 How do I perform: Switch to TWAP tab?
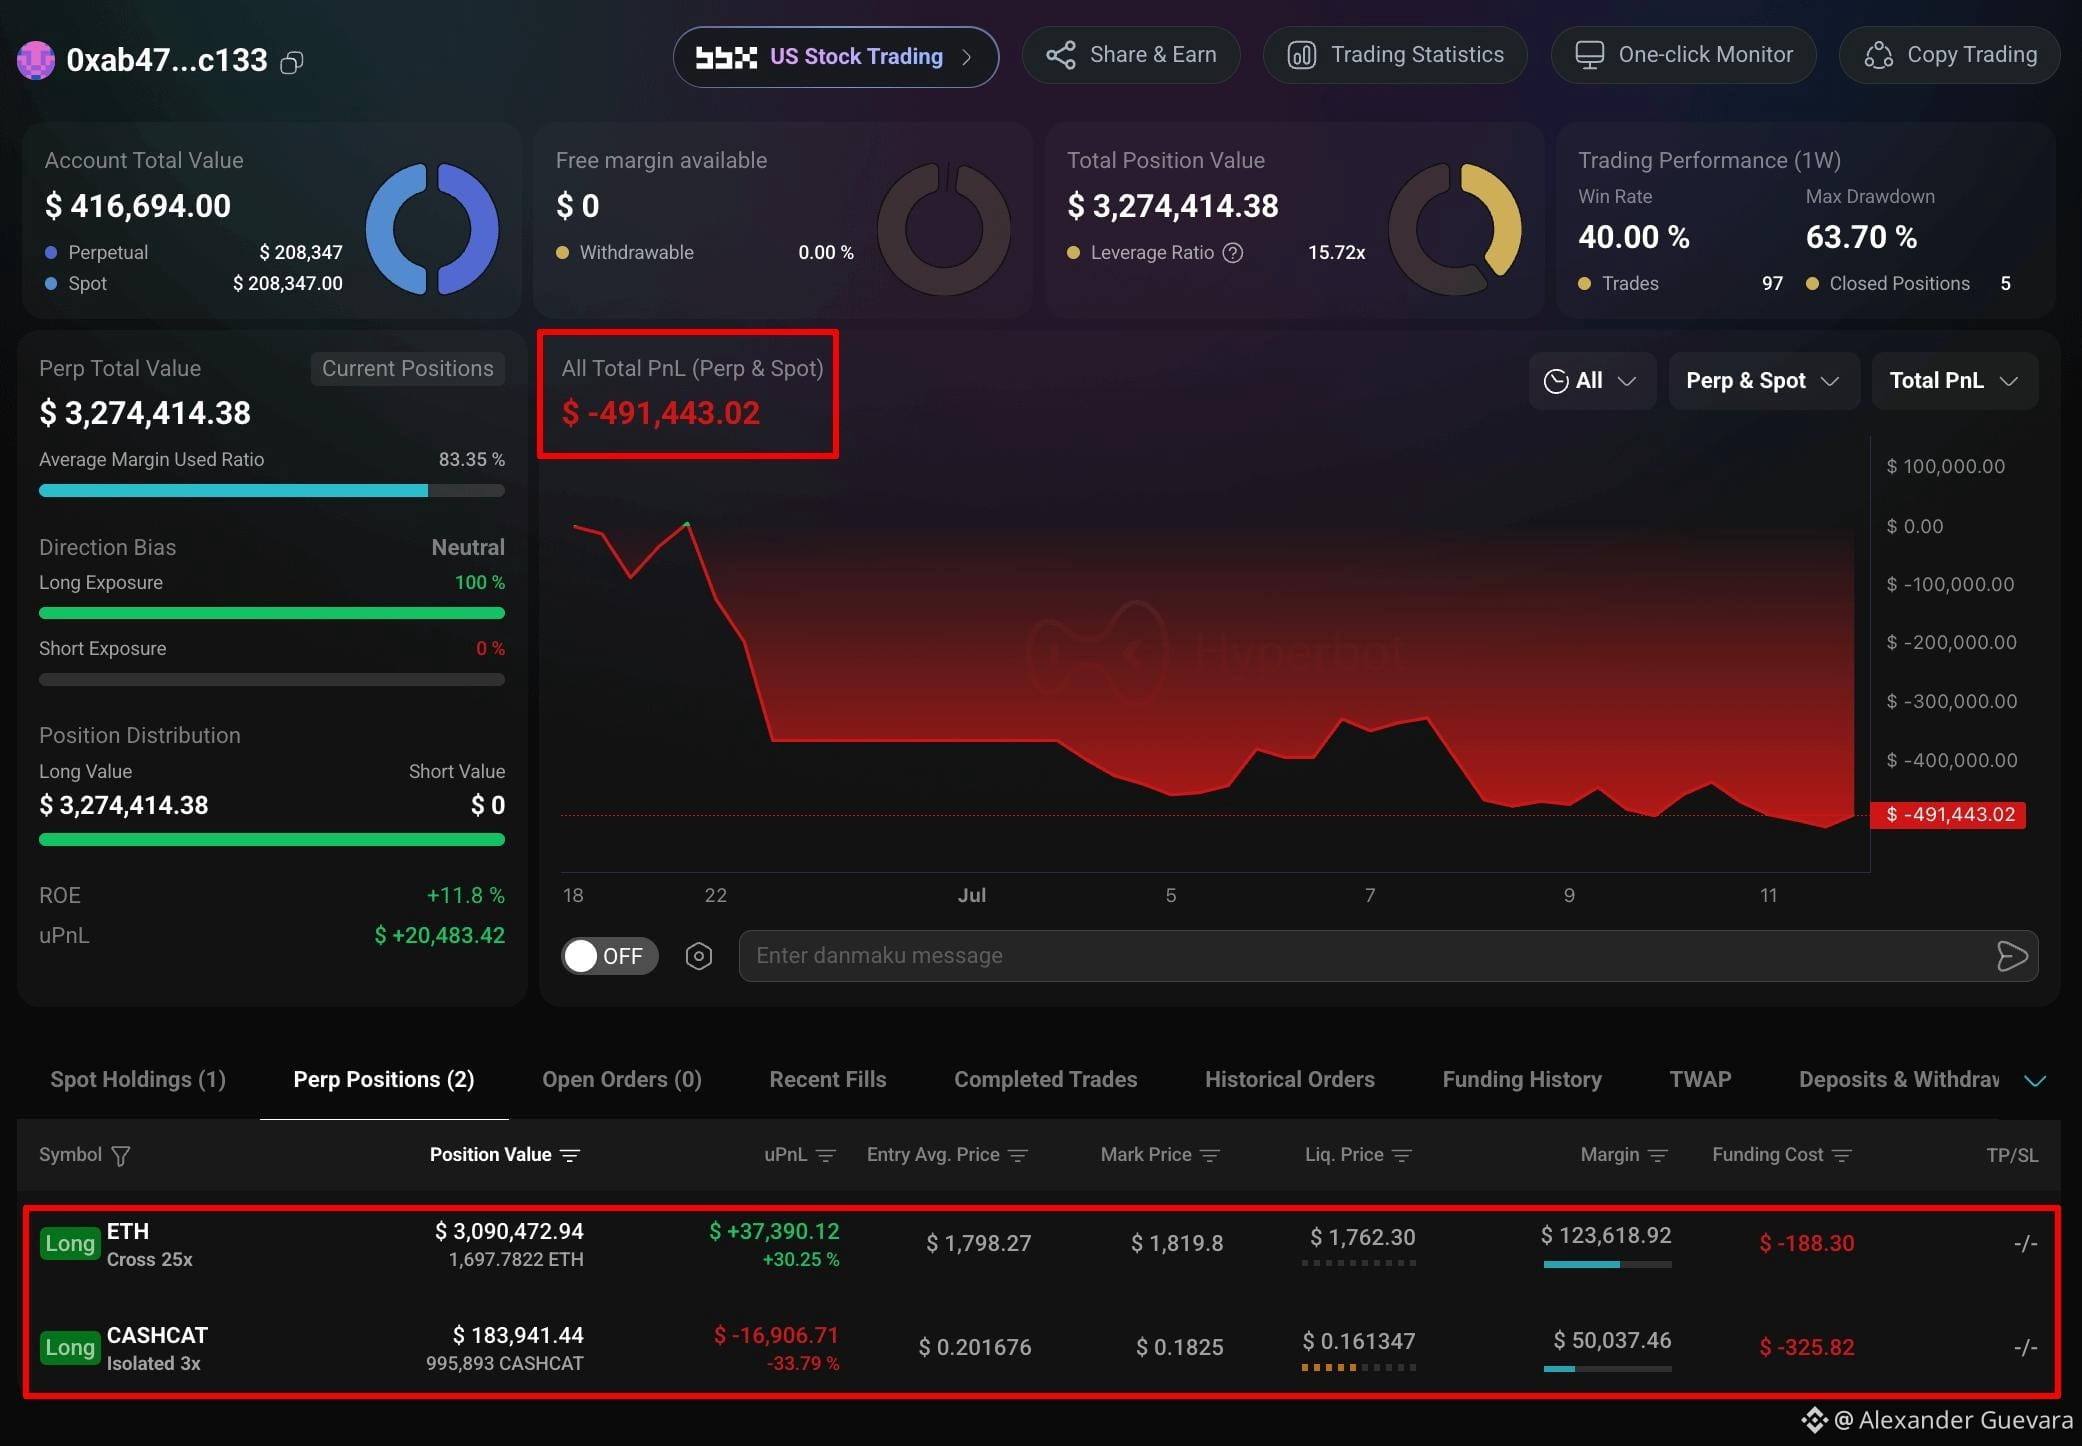tap(1700, 1080)
